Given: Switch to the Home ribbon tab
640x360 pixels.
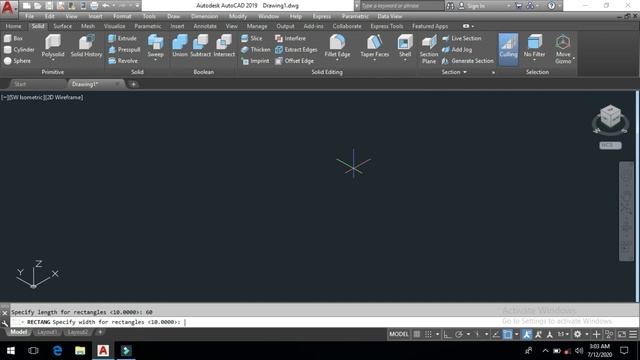Looking at the screenshot, I should tap(13, 26).
